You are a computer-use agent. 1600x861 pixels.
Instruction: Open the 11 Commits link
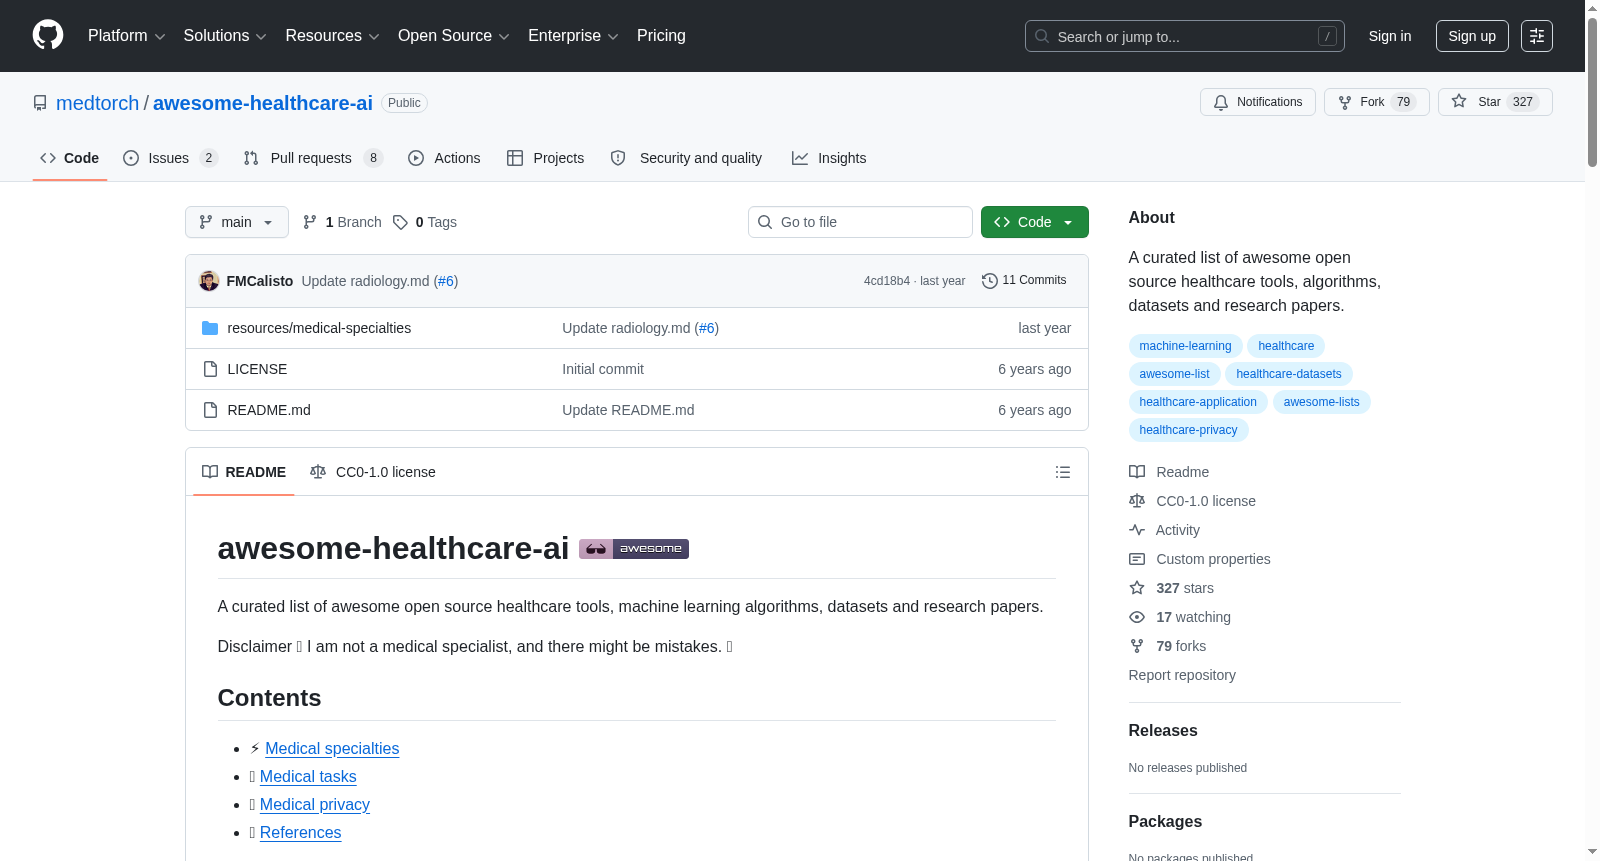point(1025,281)
